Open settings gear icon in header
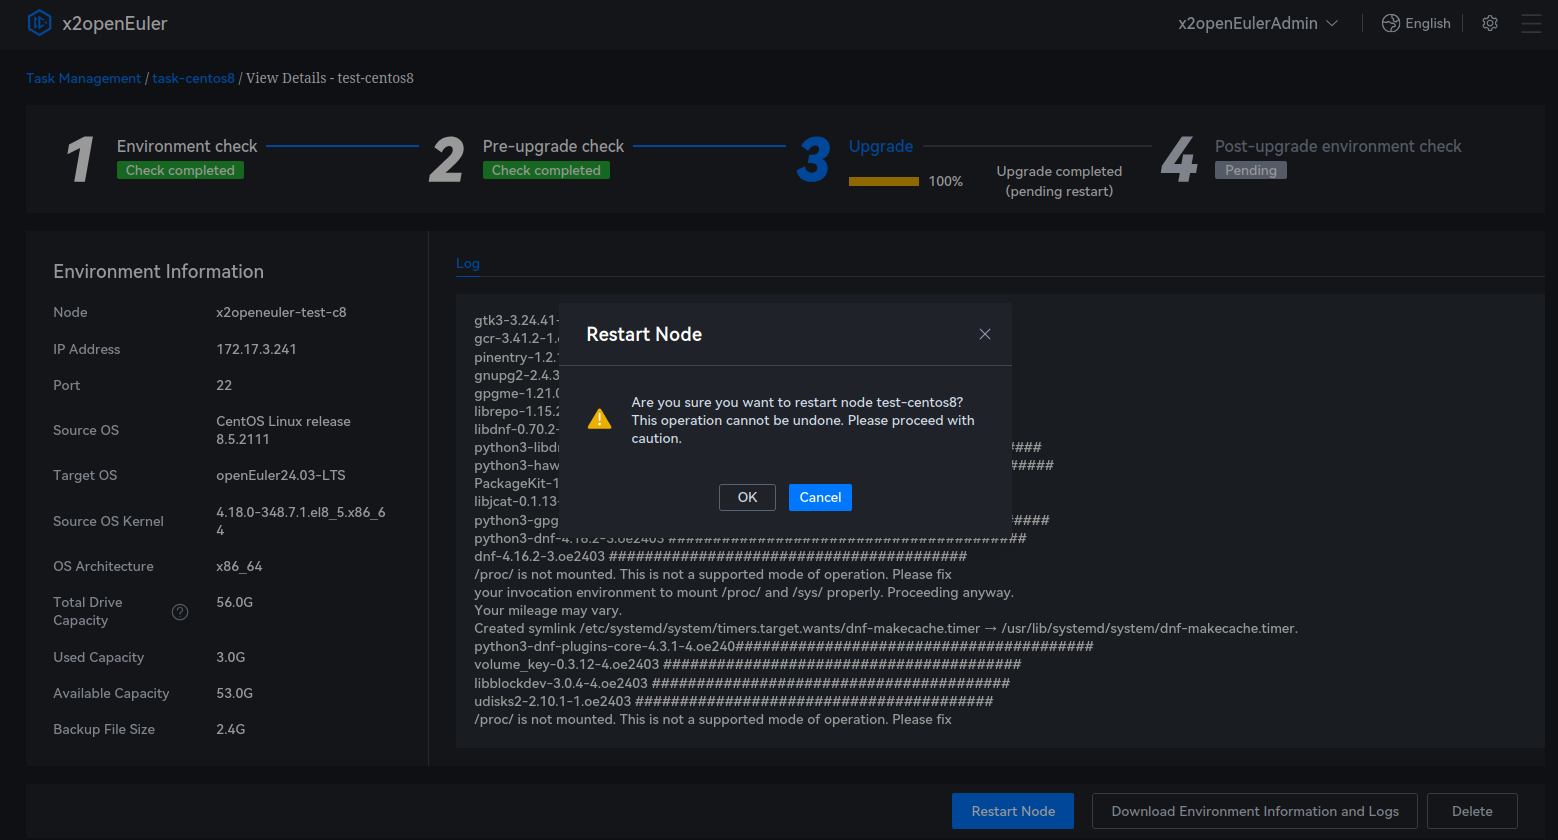Viewport: 1558px width, 840px height. pyautogui.click(x=1490, y=23)
